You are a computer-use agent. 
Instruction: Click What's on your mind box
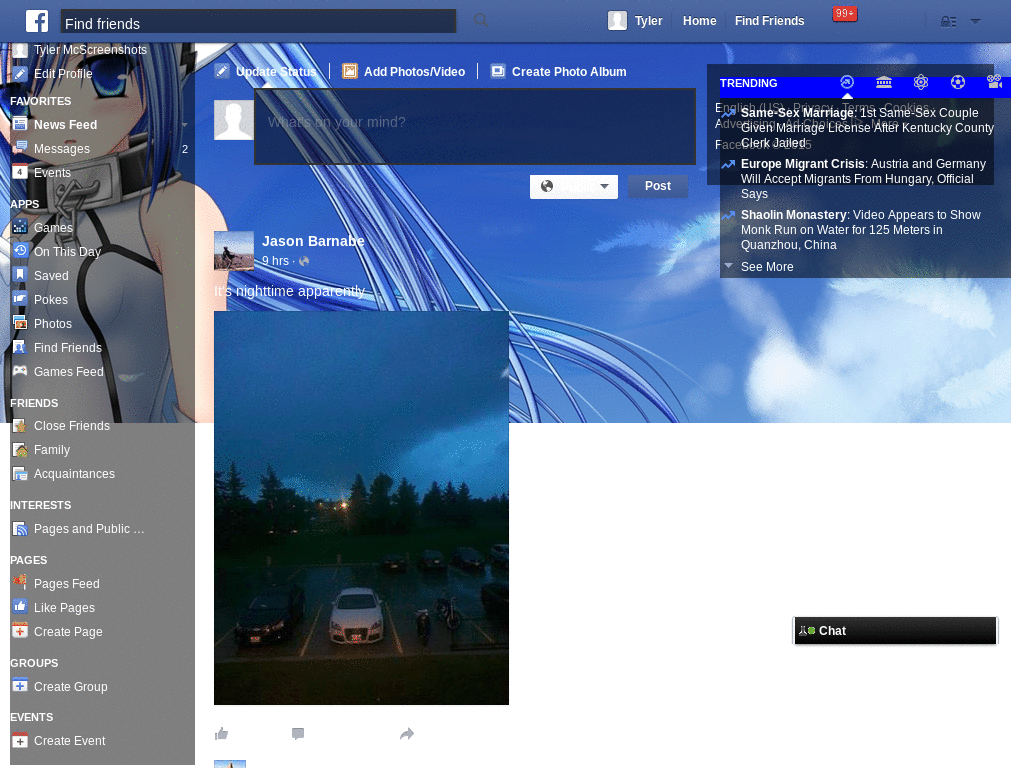click(x=475, y=127)
